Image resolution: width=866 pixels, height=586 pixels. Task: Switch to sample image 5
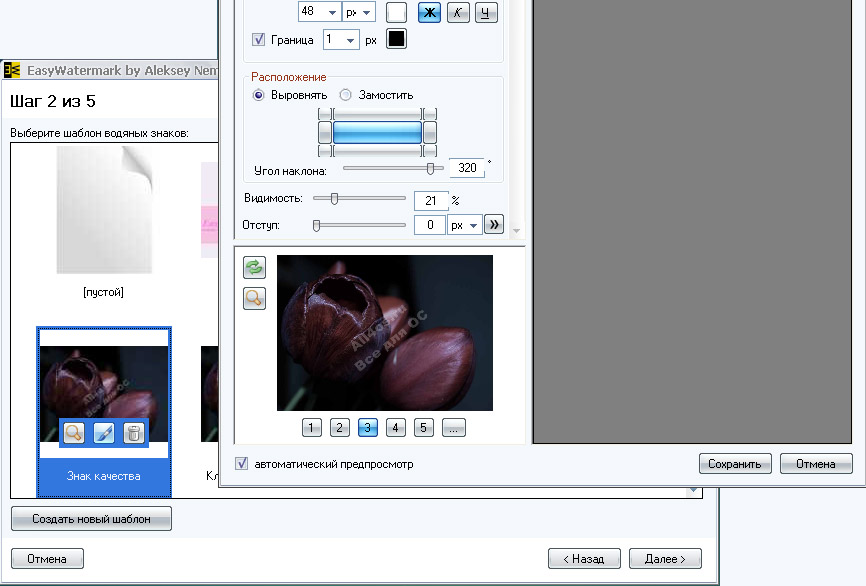pyautogui.click(x=424, y=427)
